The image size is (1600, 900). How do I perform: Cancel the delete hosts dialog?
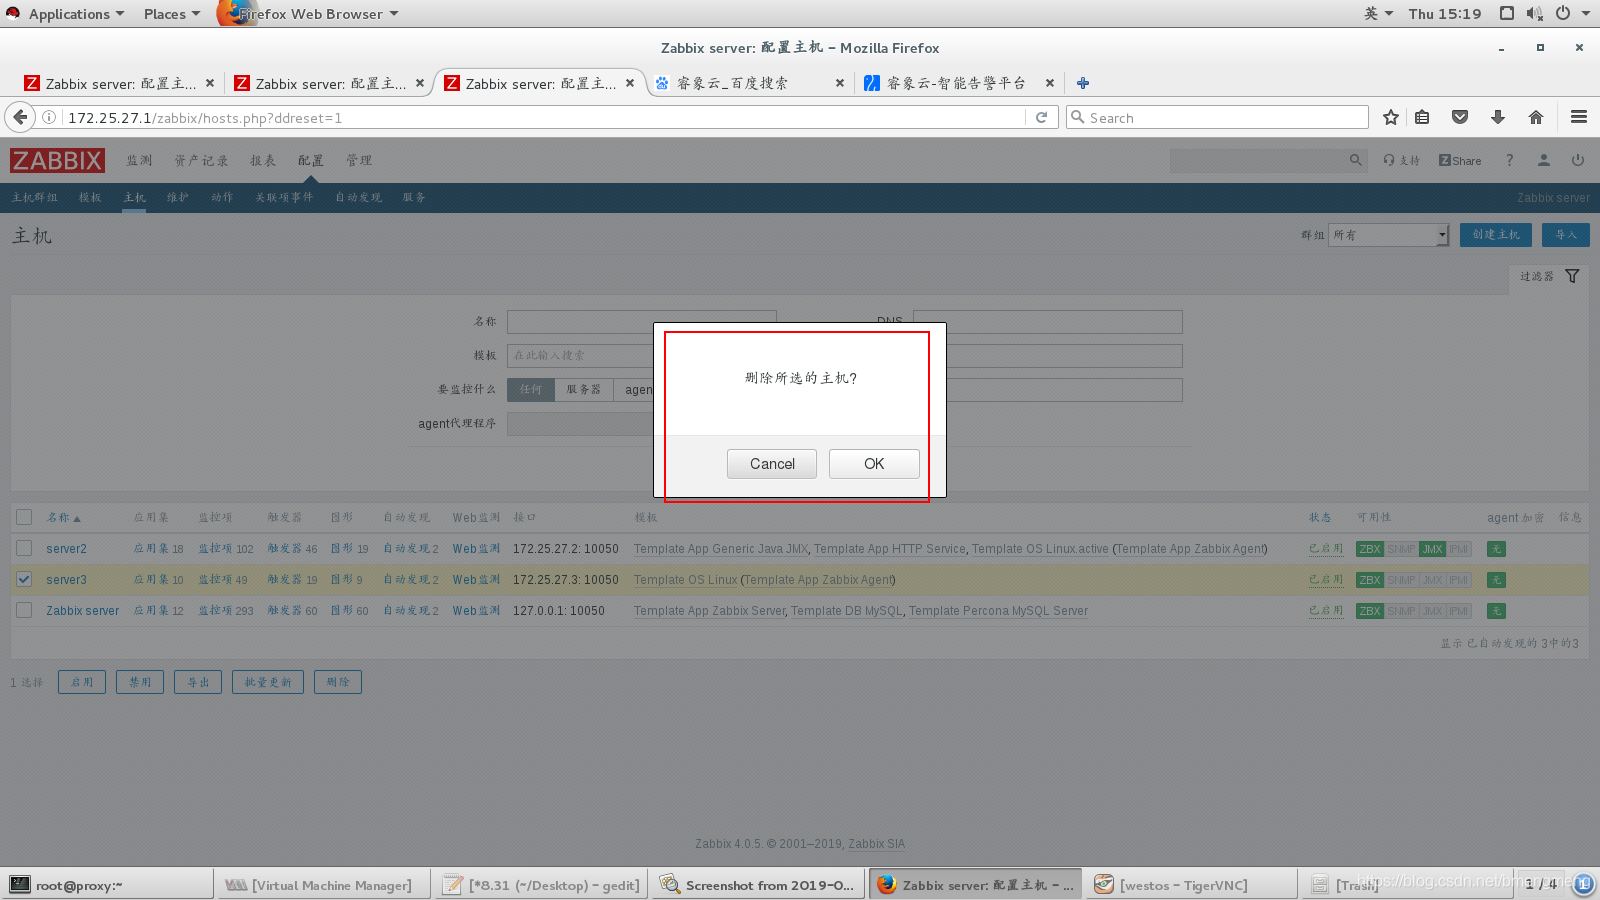coord(772,464)
